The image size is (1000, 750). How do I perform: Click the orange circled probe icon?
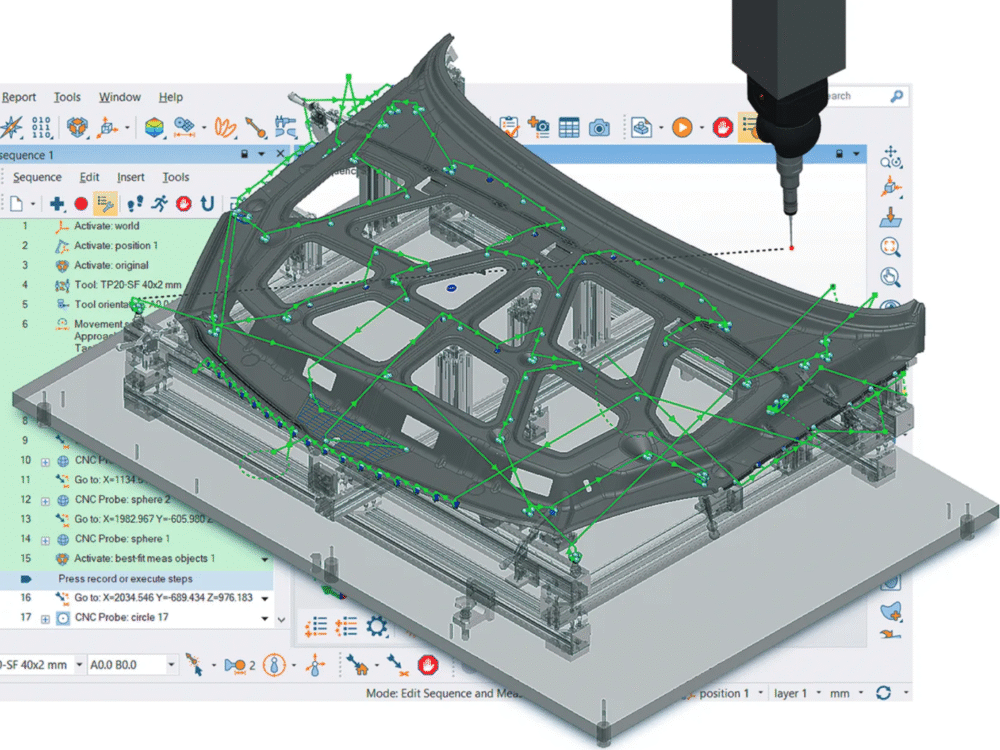(x=274, y=665)
